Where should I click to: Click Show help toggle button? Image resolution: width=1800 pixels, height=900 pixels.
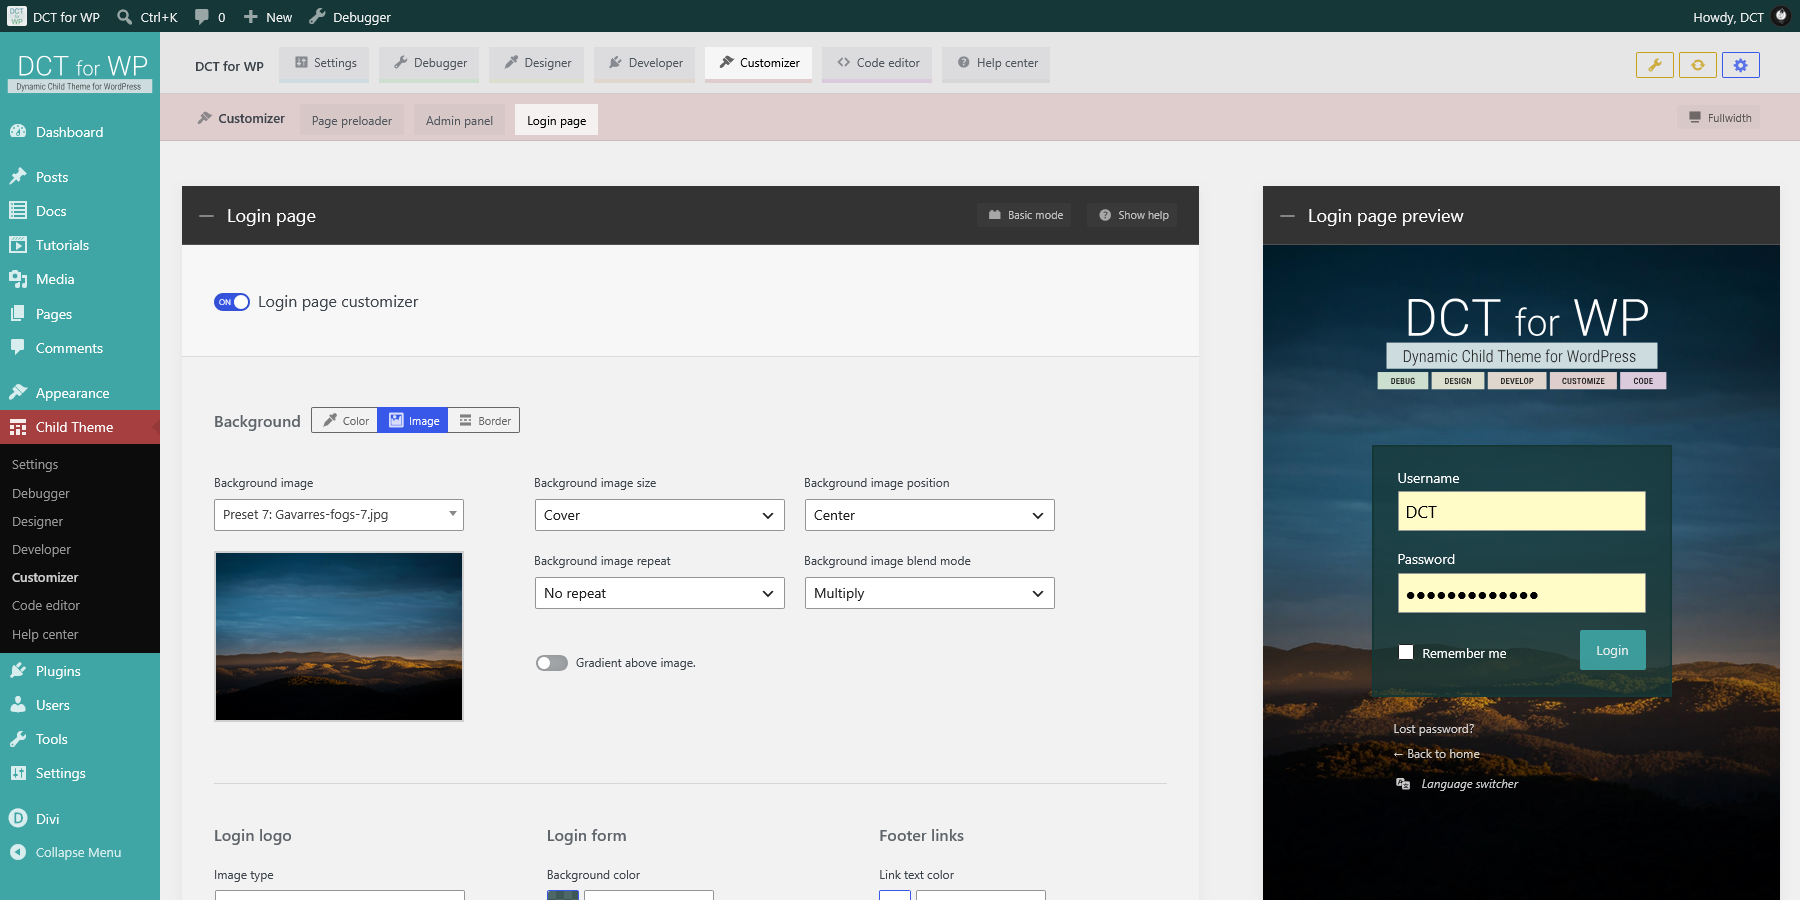pyautogui.click(x=1133, y=215)
